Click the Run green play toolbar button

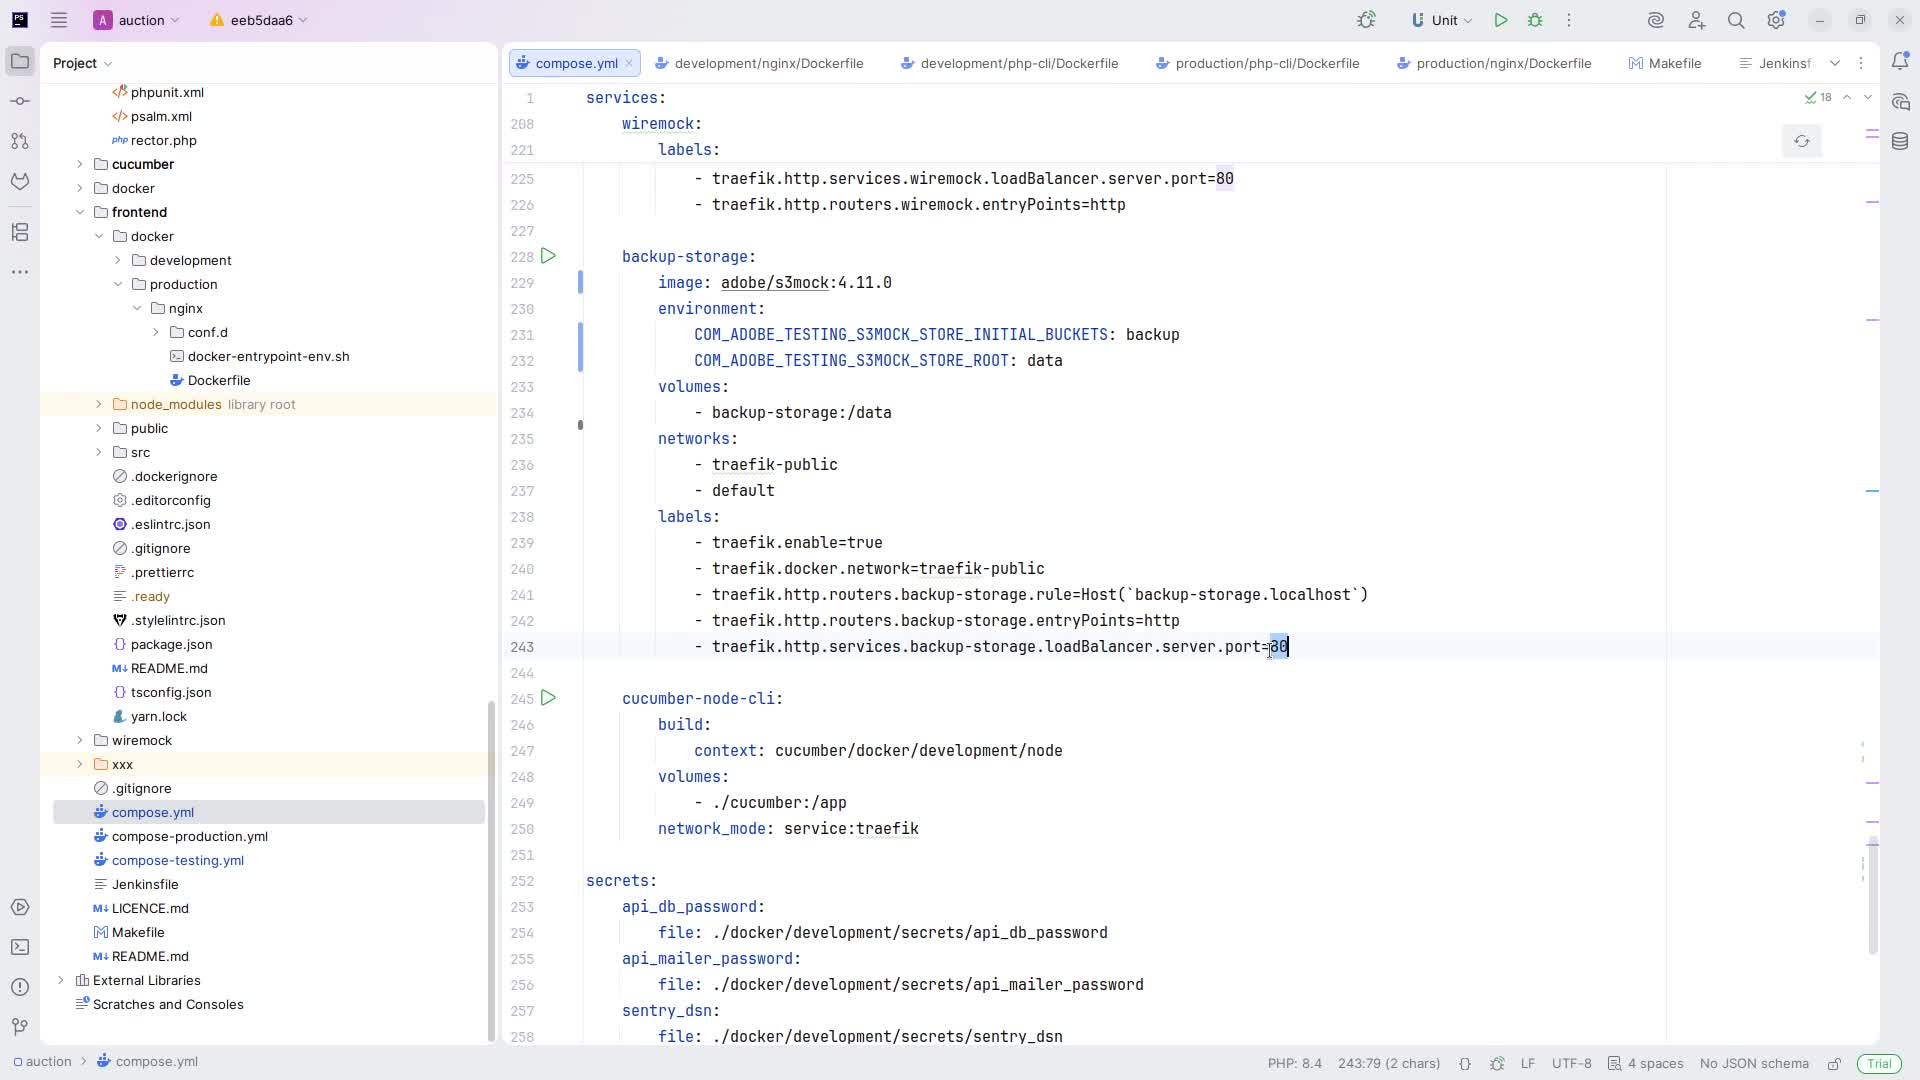point(1501,20)
